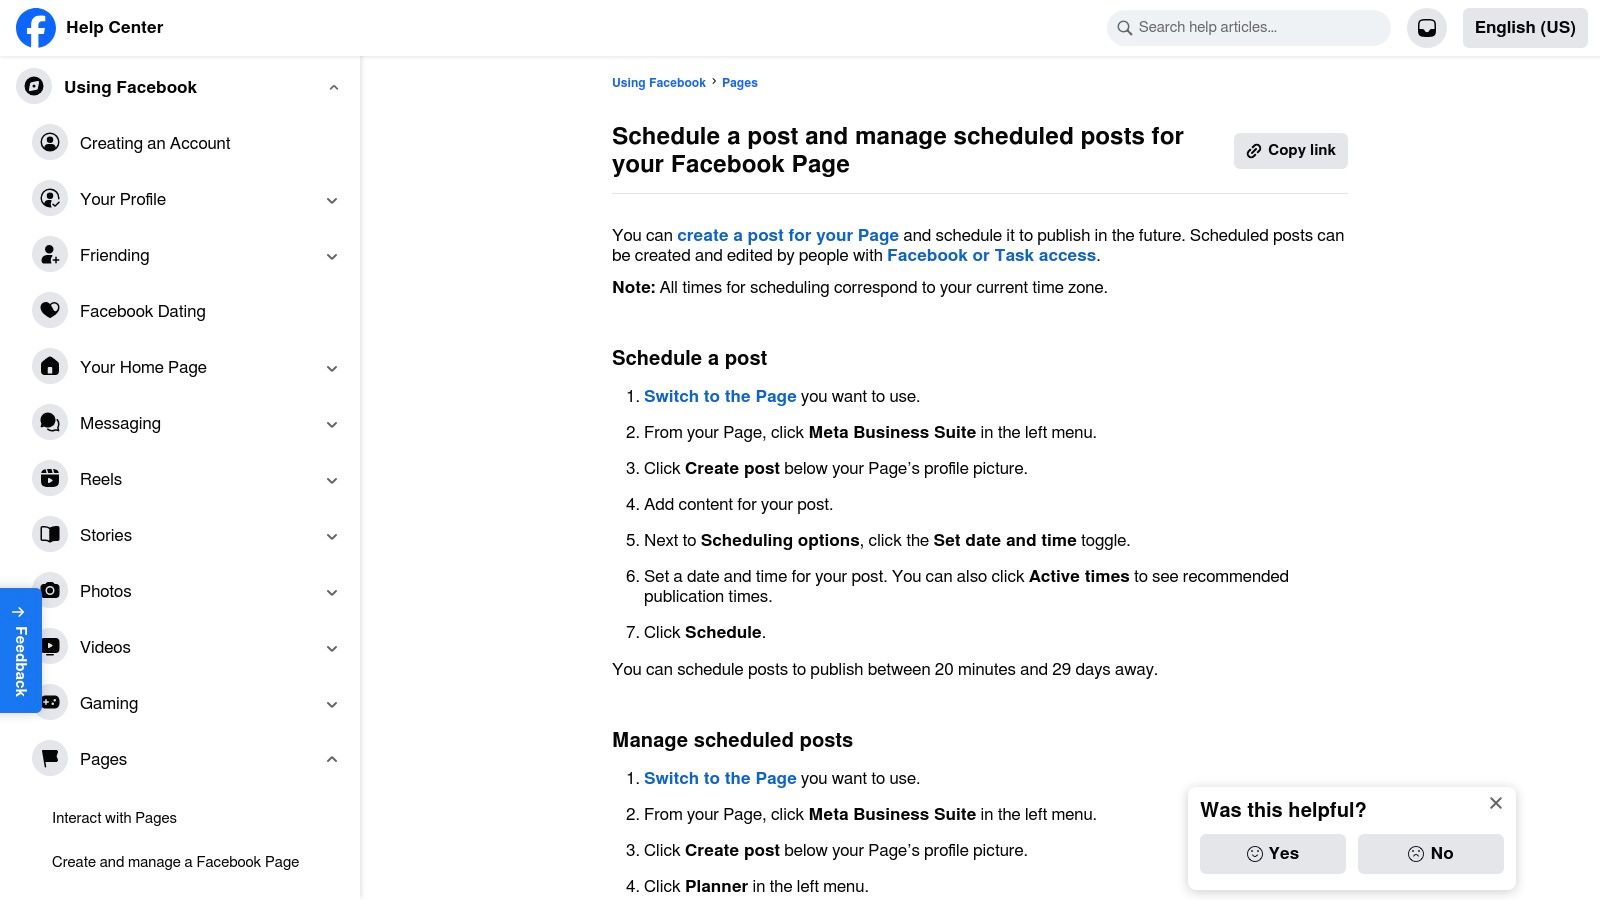Select the Gaming controller icon
Viewport: 1600px width, 900px height.
pyautogui.click(x=50, y=703)
